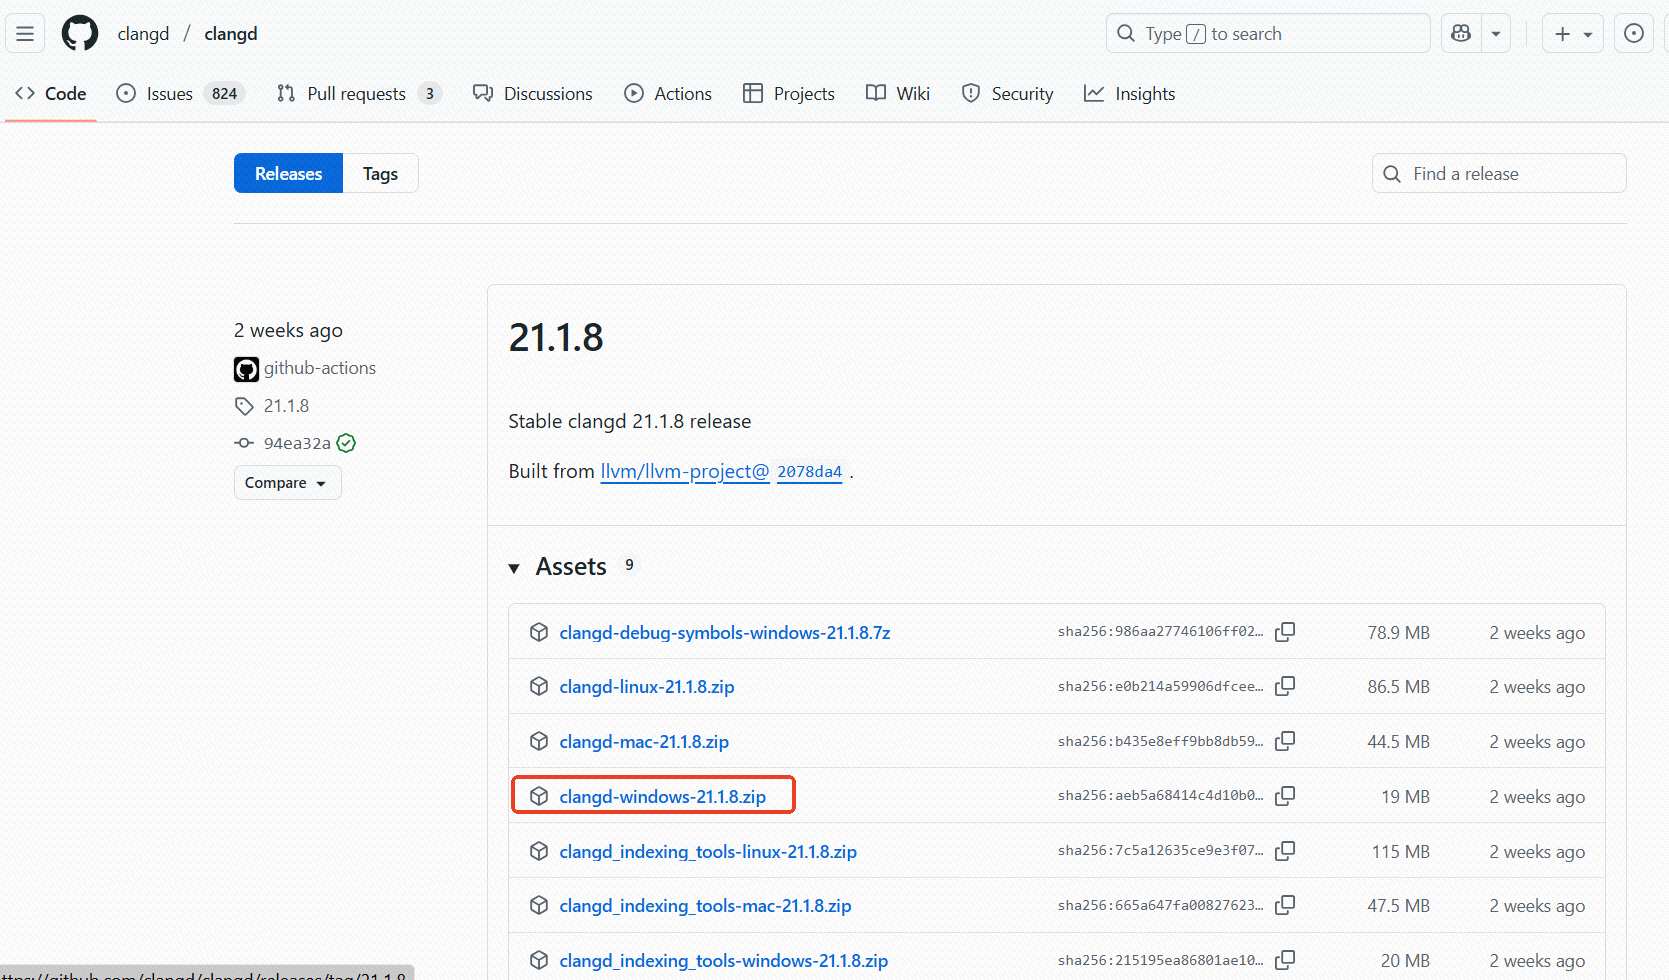1669x980 pixels.
Task: Download clangd_indexing_tools-linux-21.1.8.zip
Action: pyautogui.click(x=708, y=852)
